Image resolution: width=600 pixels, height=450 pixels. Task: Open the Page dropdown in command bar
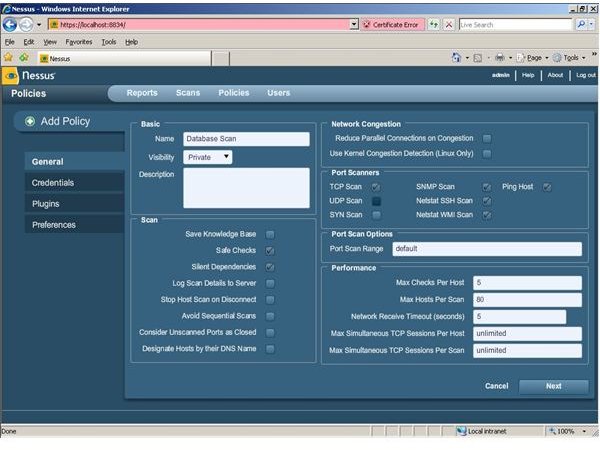pos(533,58)
